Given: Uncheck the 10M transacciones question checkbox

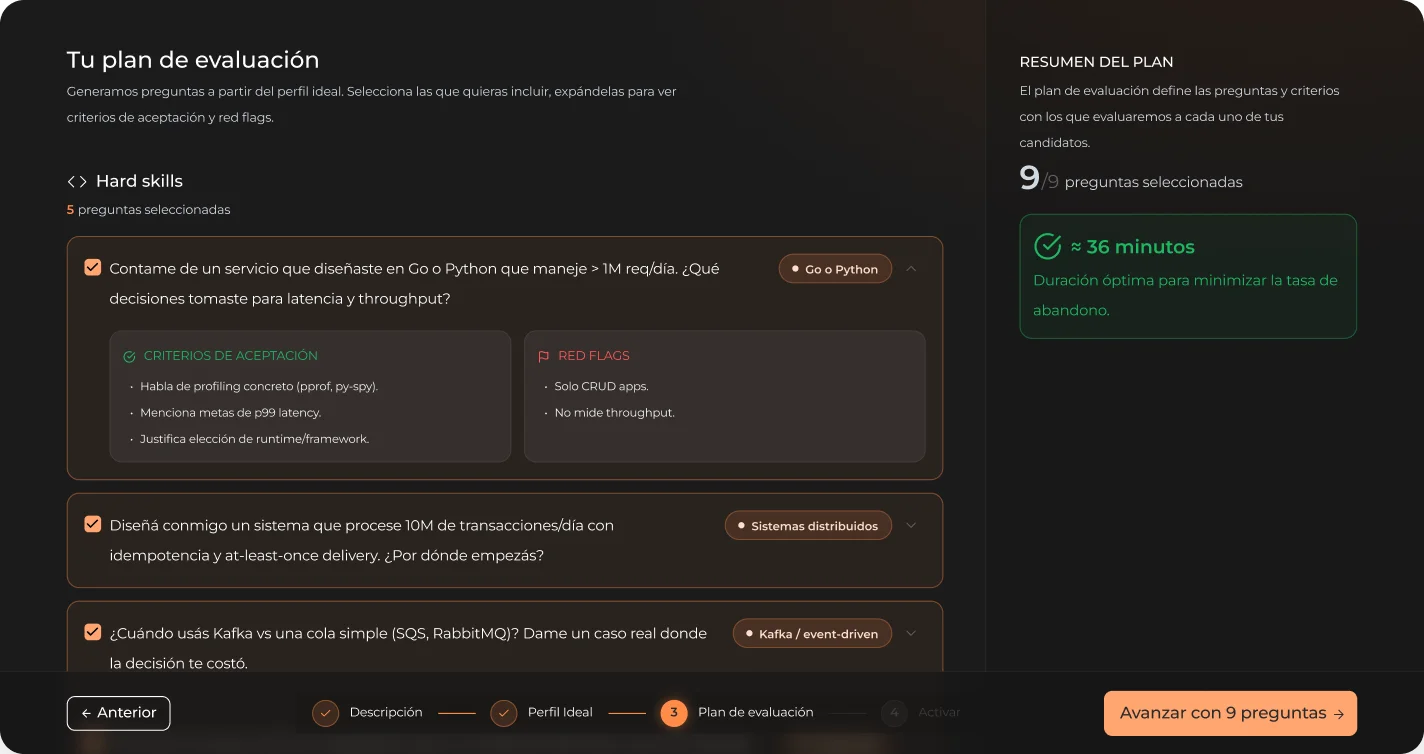Looking at the screenshot, I should coord(93,524).
